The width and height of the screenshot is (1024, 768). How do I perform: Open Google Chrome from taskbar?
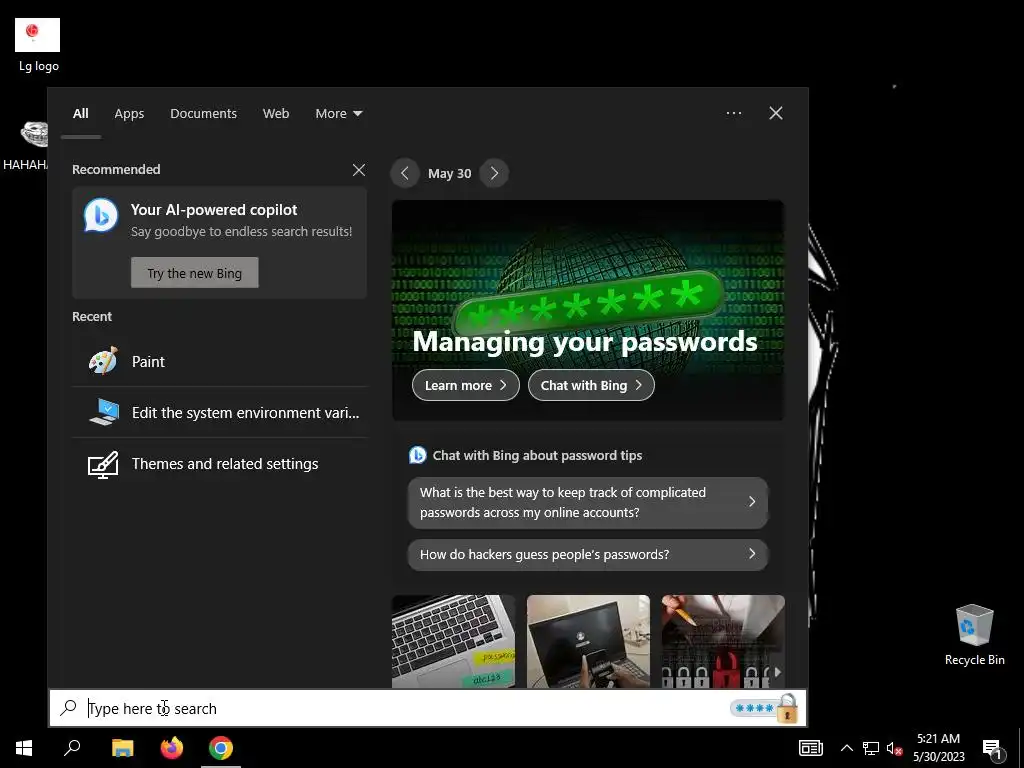click(x=221, y=748)
